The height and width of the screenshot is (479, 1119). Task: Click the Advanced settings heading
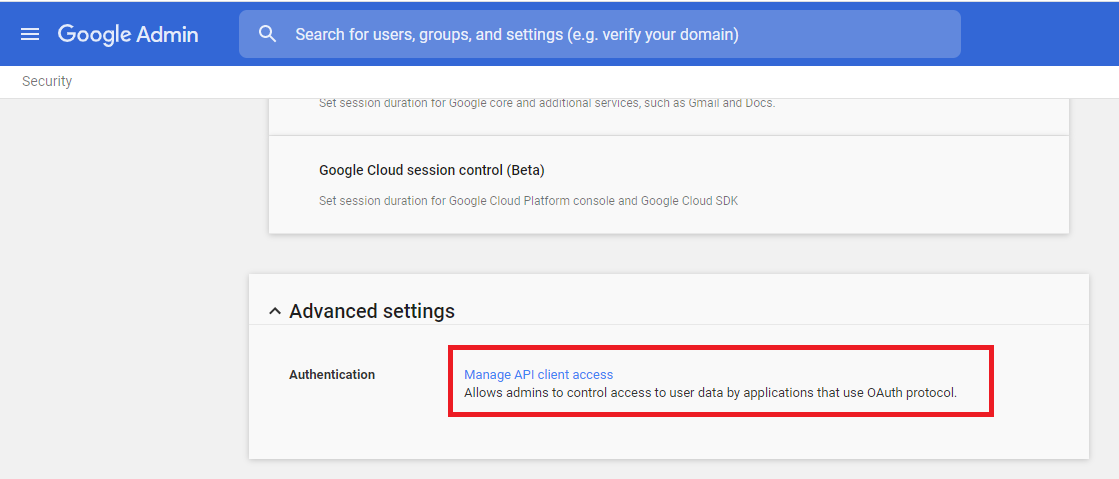point(372,311)
